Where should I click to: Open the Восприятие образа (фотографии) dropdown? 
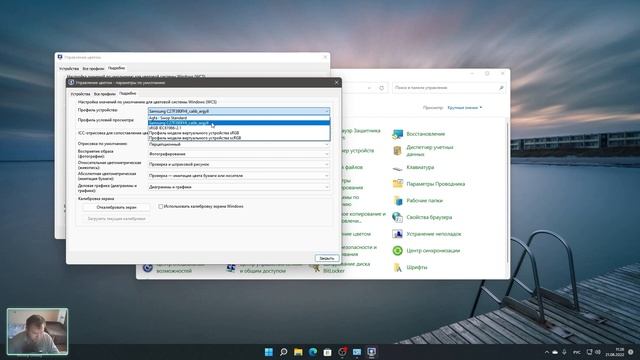(x=239, y=154)
